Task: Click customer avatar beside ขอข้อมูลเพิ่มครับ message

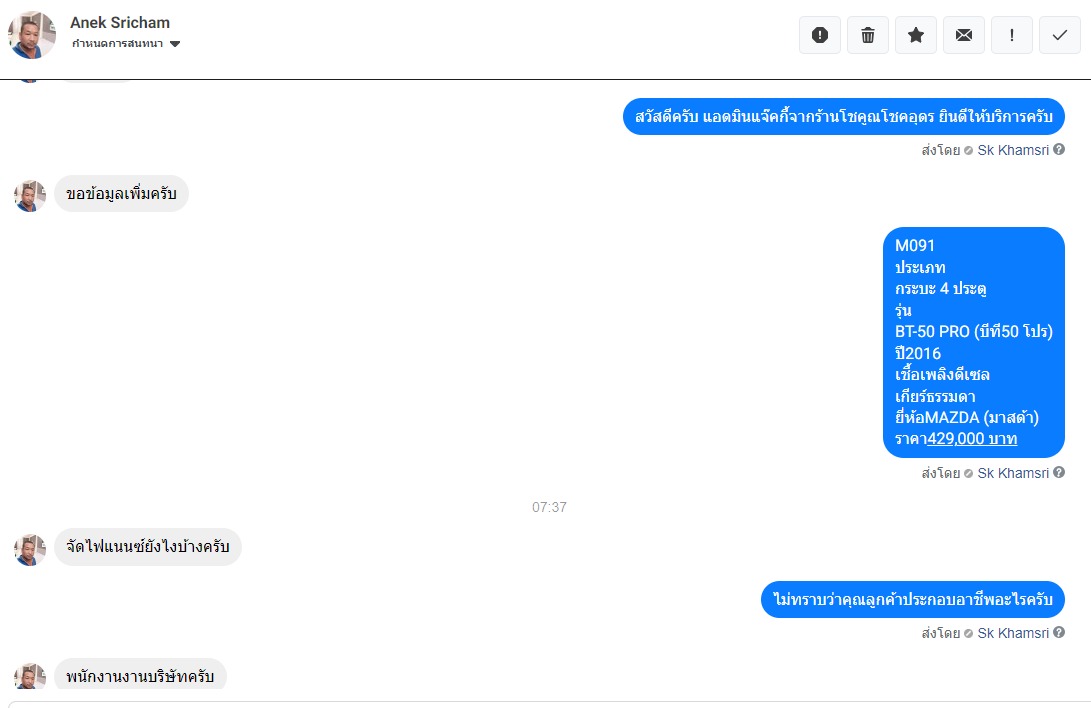Action: tap(30, 195)
